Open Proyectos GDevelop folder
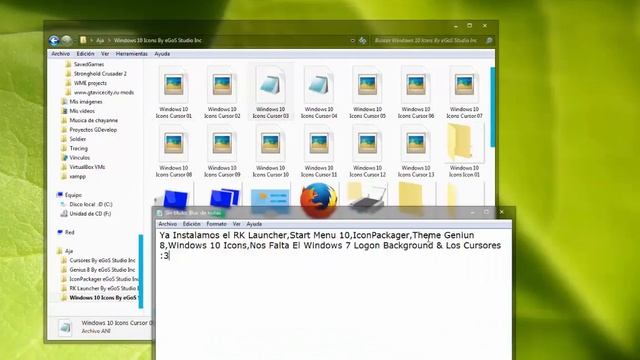640x360 pixels. point(89,130)
